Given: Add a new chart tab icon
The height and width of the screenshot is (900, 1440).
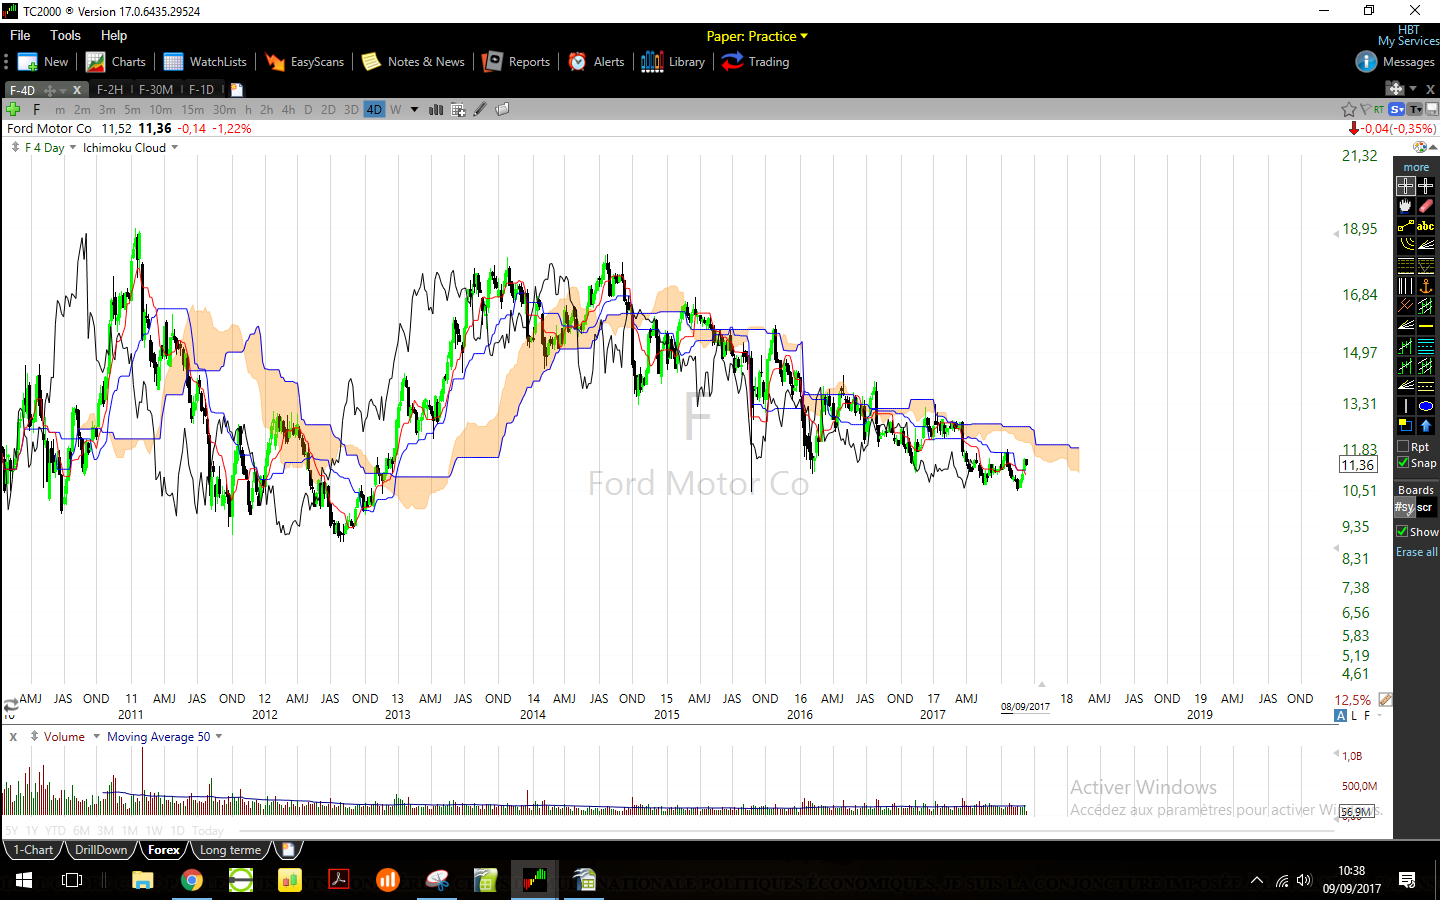Looking at the screenshot, I should point(237,90).
